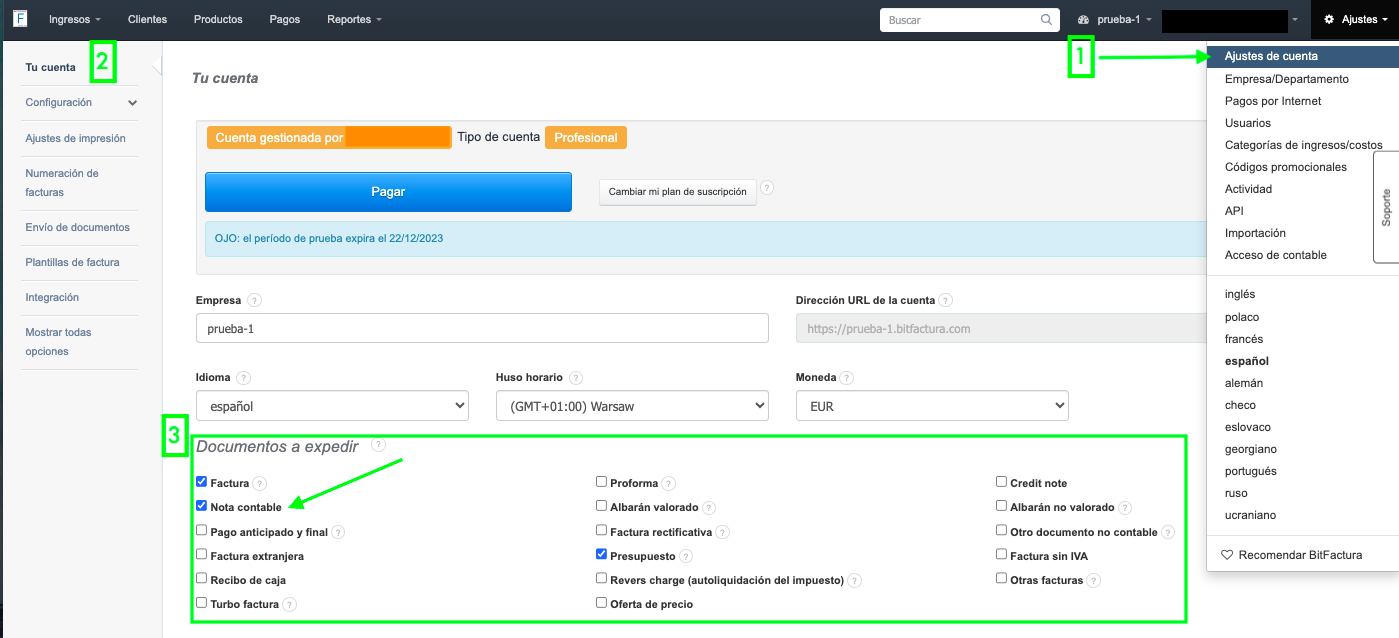Click help icon next to Moneda
This screenshot has width=1399, height=638.
click(847, 378)
